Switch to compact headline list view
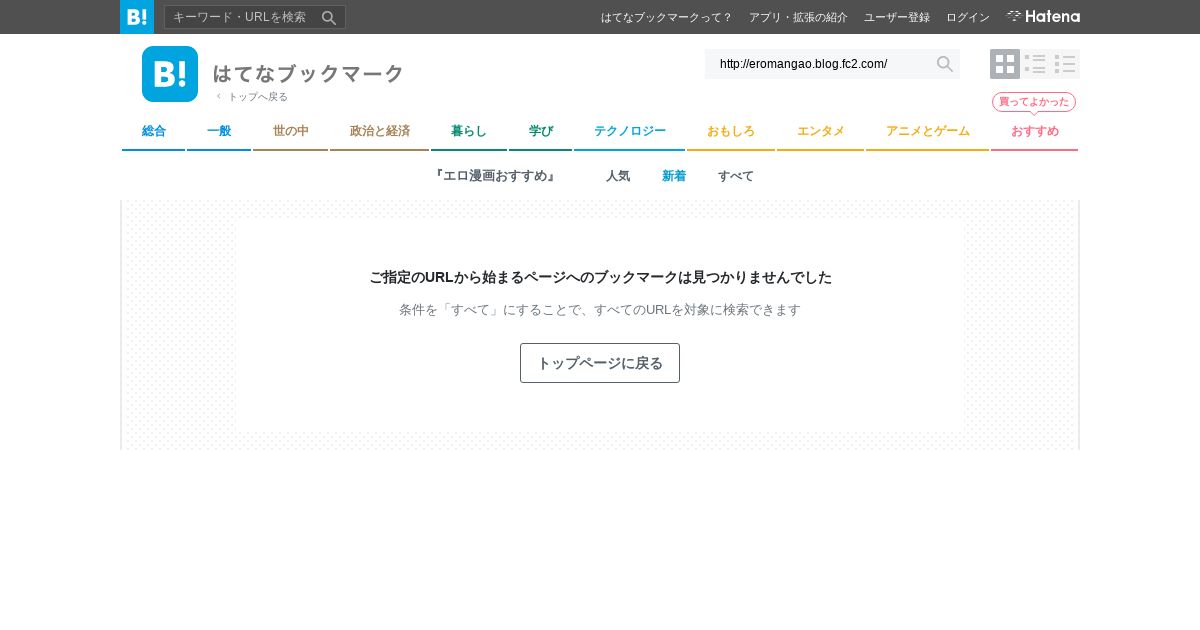The image size is (1200, 630). click(x=1065, y=64)
